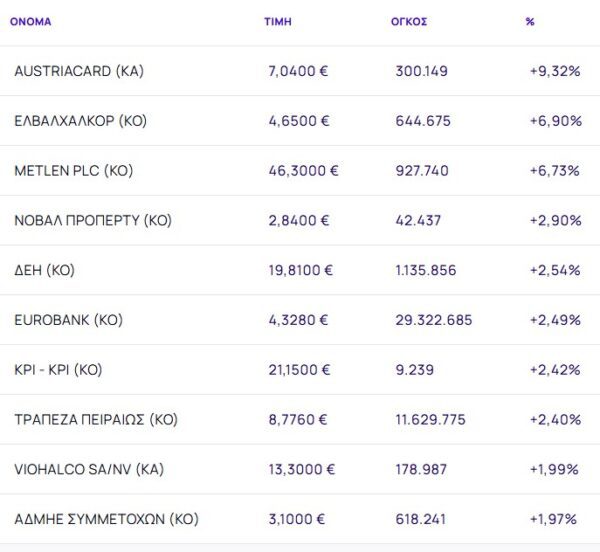Open the AUSTRIACARD (ΚΑ) stock link
This screenshot has height=552, width=600.
(x=80, y=71)
